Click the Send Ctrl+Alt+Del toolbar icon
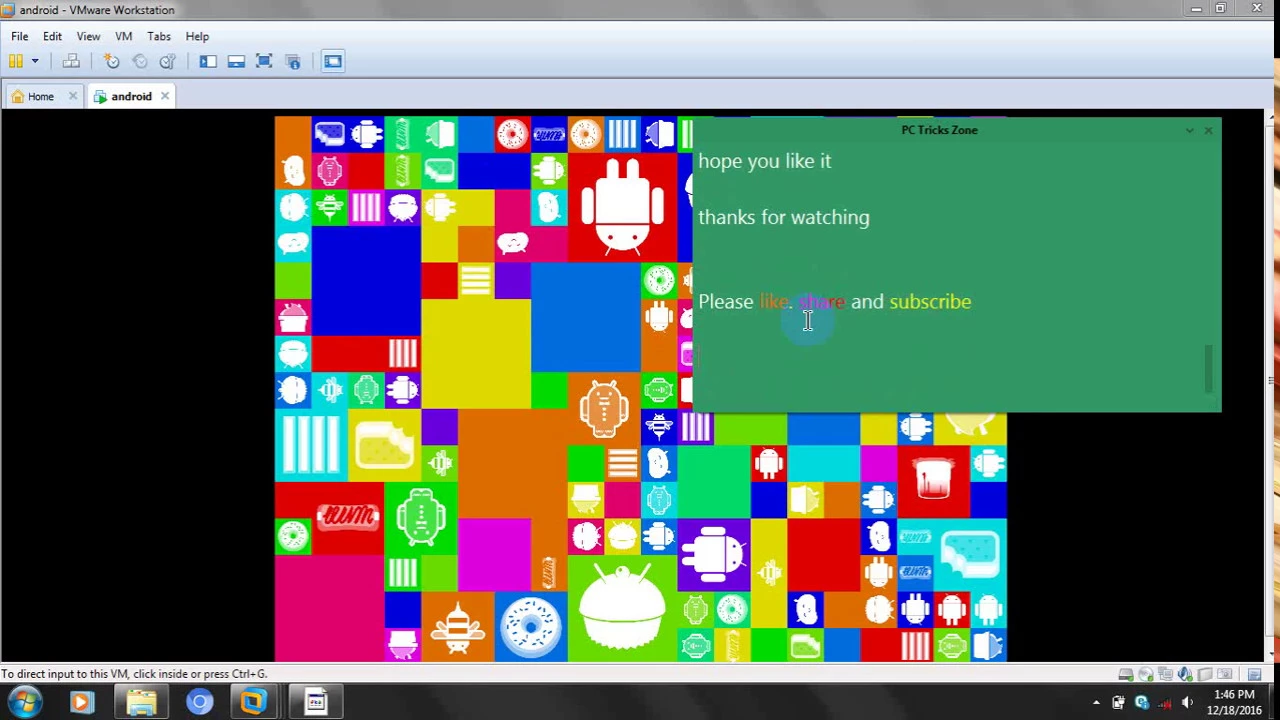The width and height of the screenshot is (1280, 720). [71, 61]
